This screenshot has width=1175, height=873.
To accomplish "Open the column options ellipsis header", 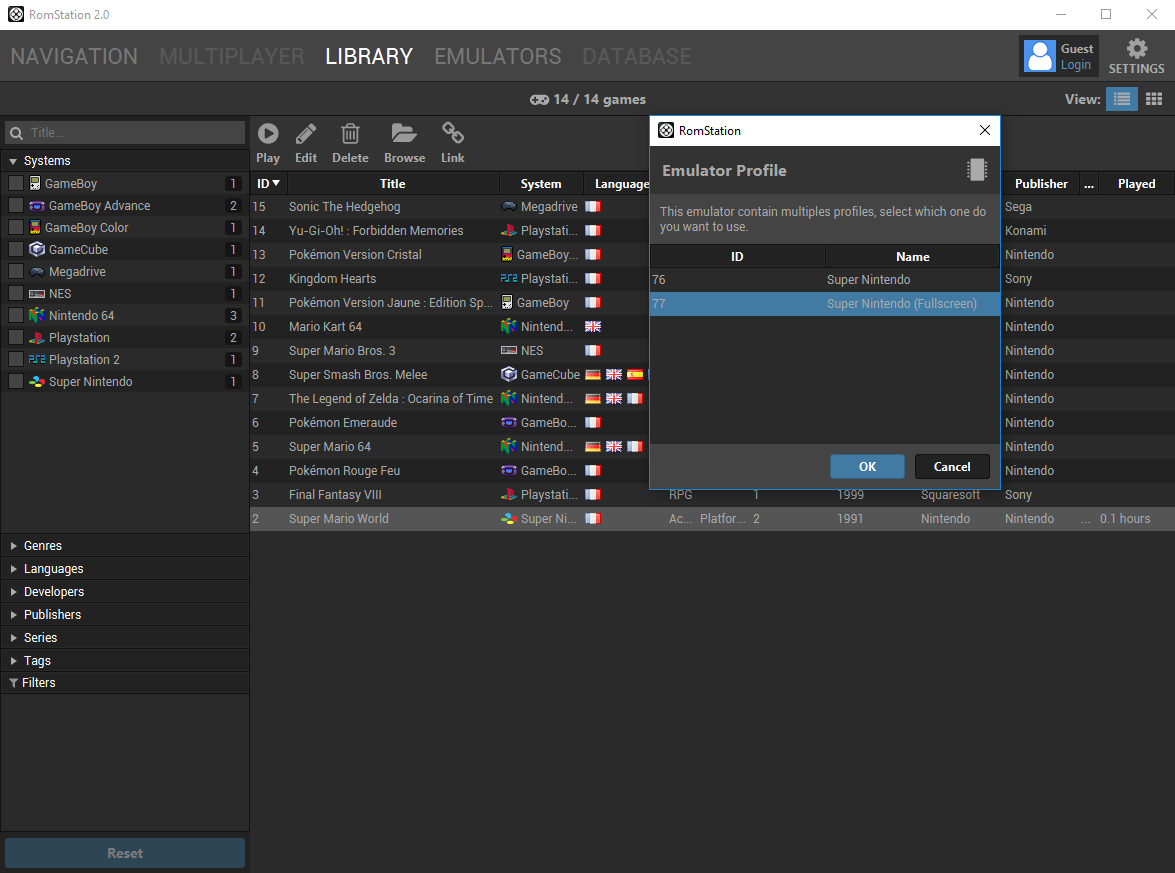I will 1089,184.
